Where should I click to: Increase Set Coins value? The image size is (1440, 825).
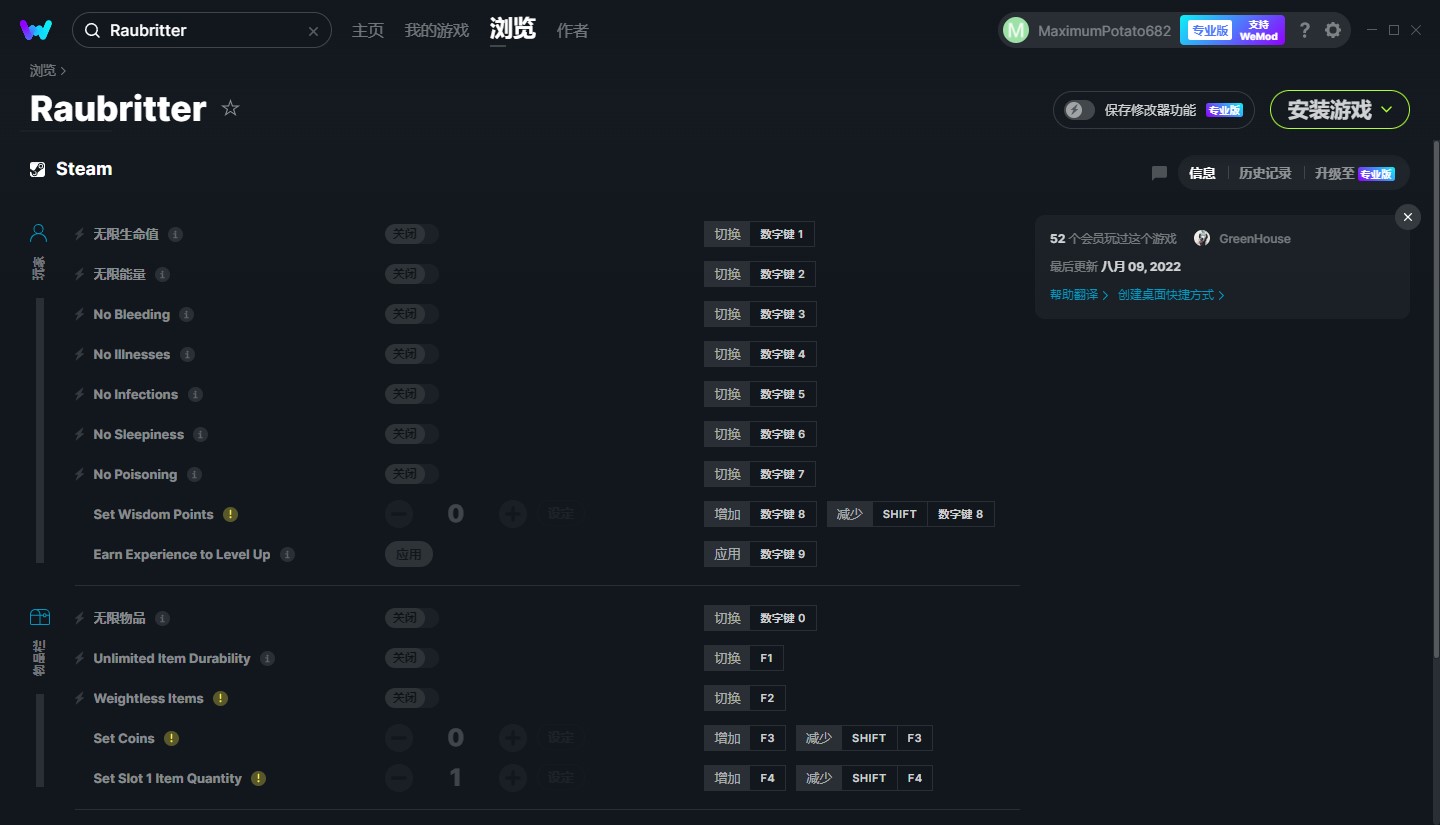coord(513,738)
